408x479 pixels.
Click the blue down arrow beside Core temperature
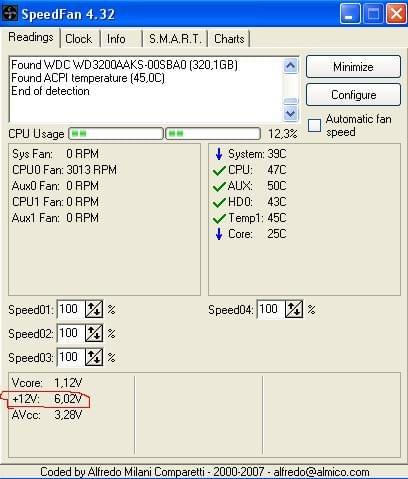coord(219,234)
